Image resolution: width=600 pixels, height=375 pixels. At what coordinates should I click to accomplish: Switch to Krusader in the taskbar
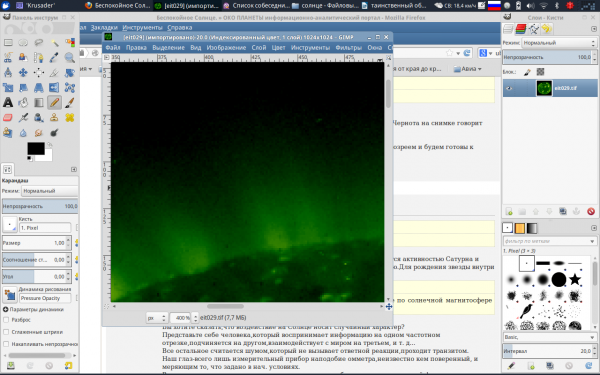[x=36, y=5]
